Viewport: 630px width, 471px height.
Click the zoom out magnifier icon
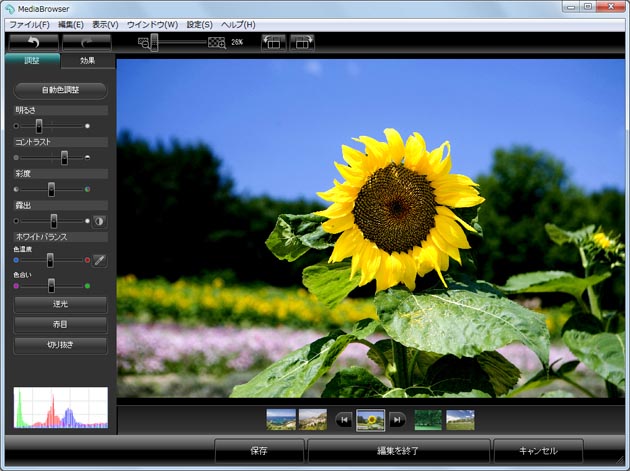[x=143, y=43]
